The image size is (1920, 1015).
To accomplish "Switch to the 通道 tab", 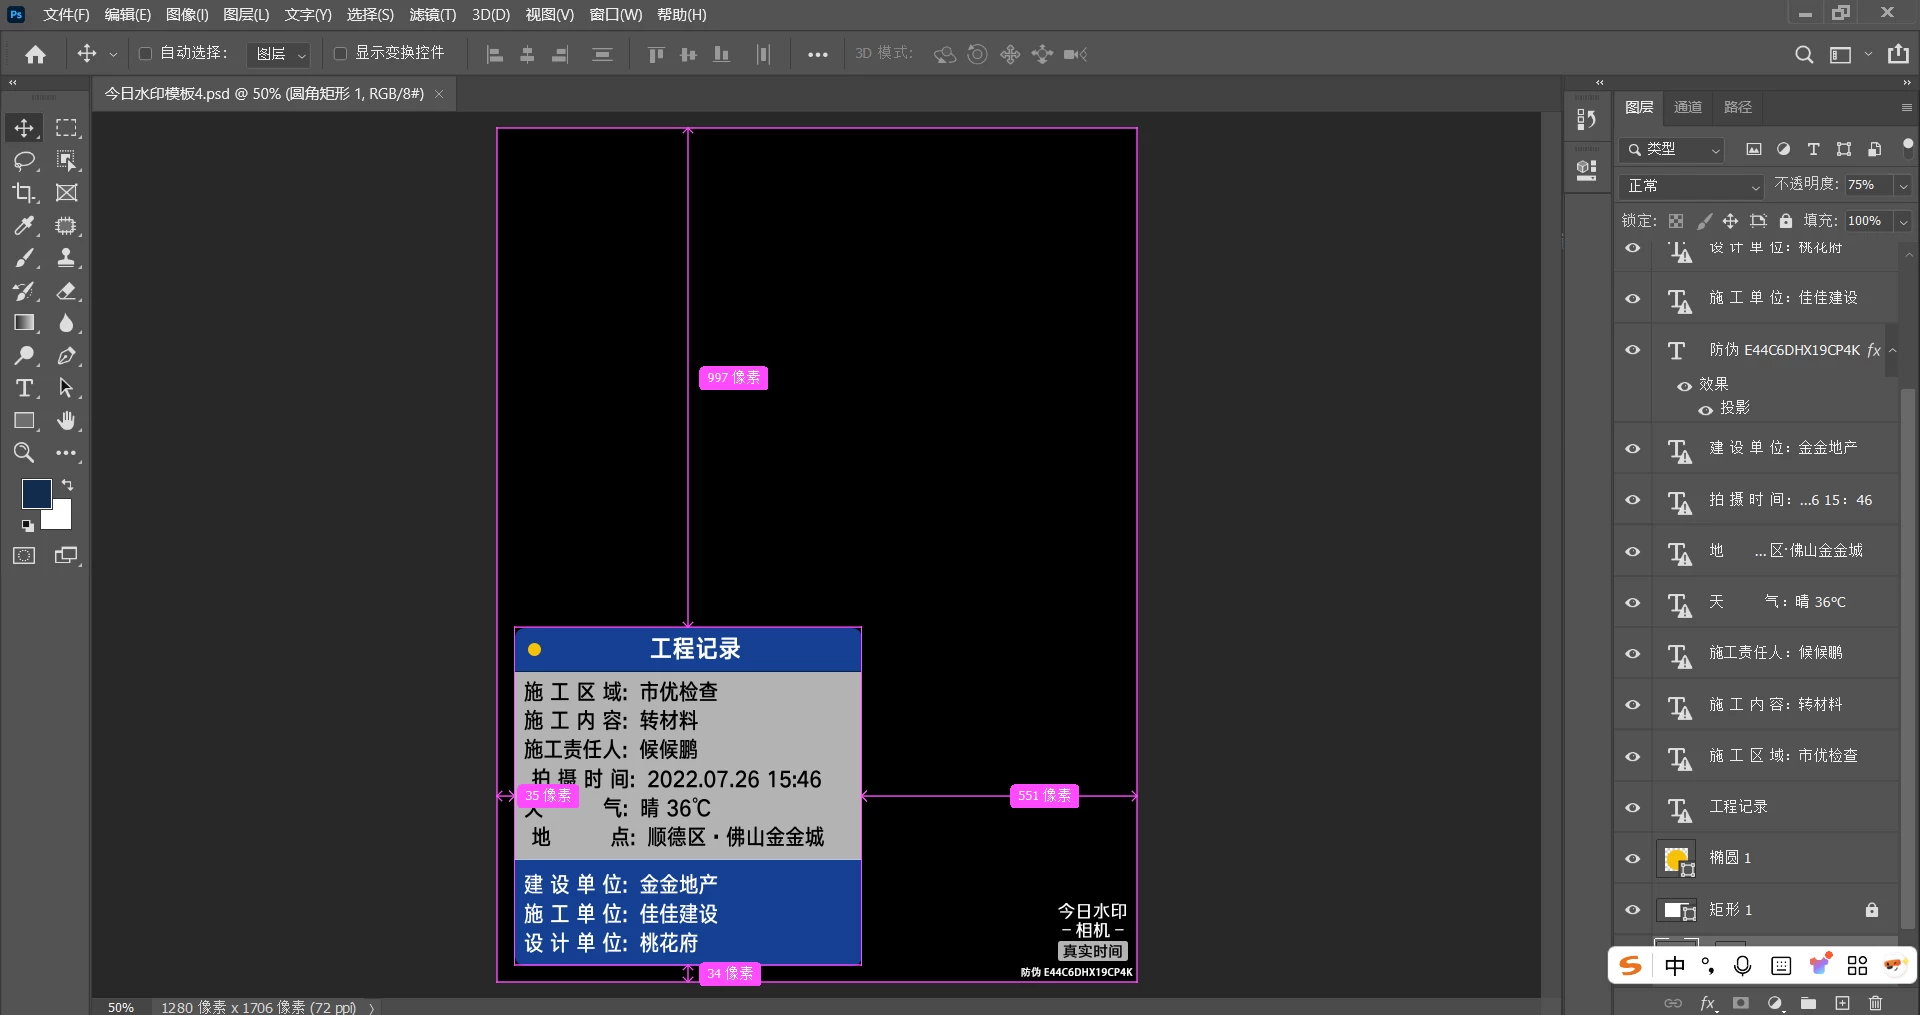I will 1688,107.
